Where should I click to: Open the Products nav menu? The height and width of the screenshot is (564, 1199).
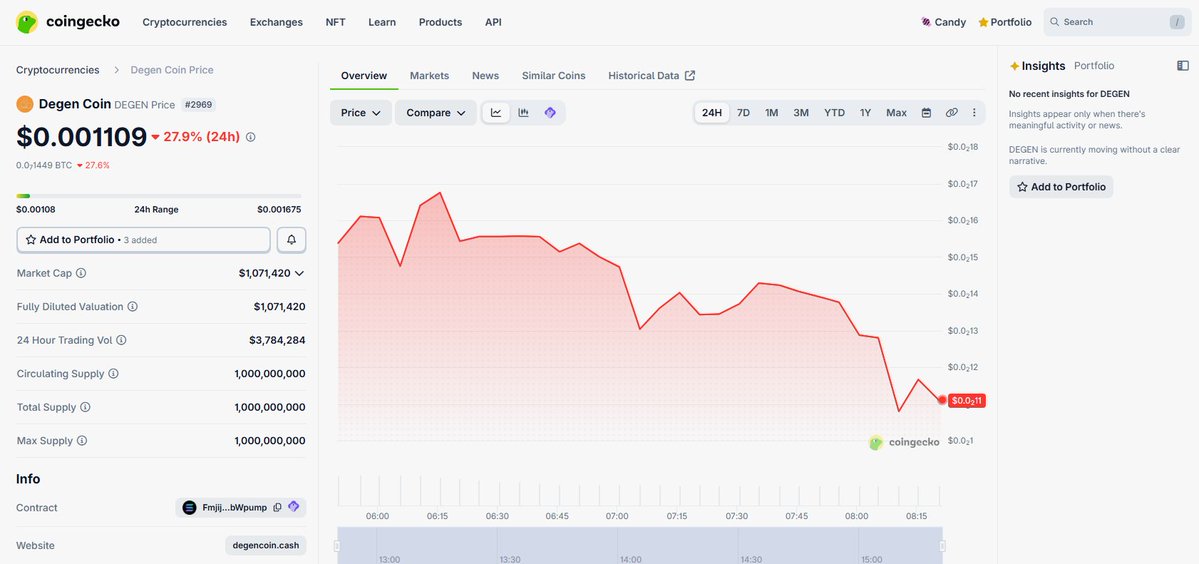click(x=440, y=22)
